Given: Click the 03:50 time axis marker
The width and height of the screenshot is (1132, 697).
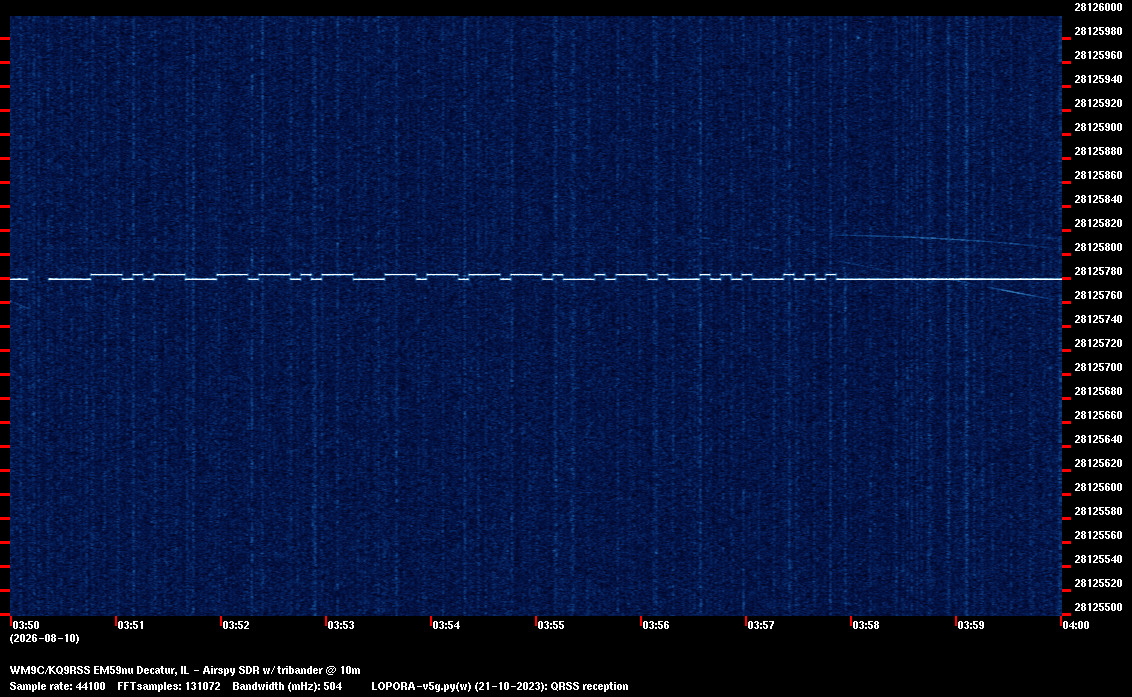Looking at the screenshot, I should pyautogui.click(x=26, y=625).
